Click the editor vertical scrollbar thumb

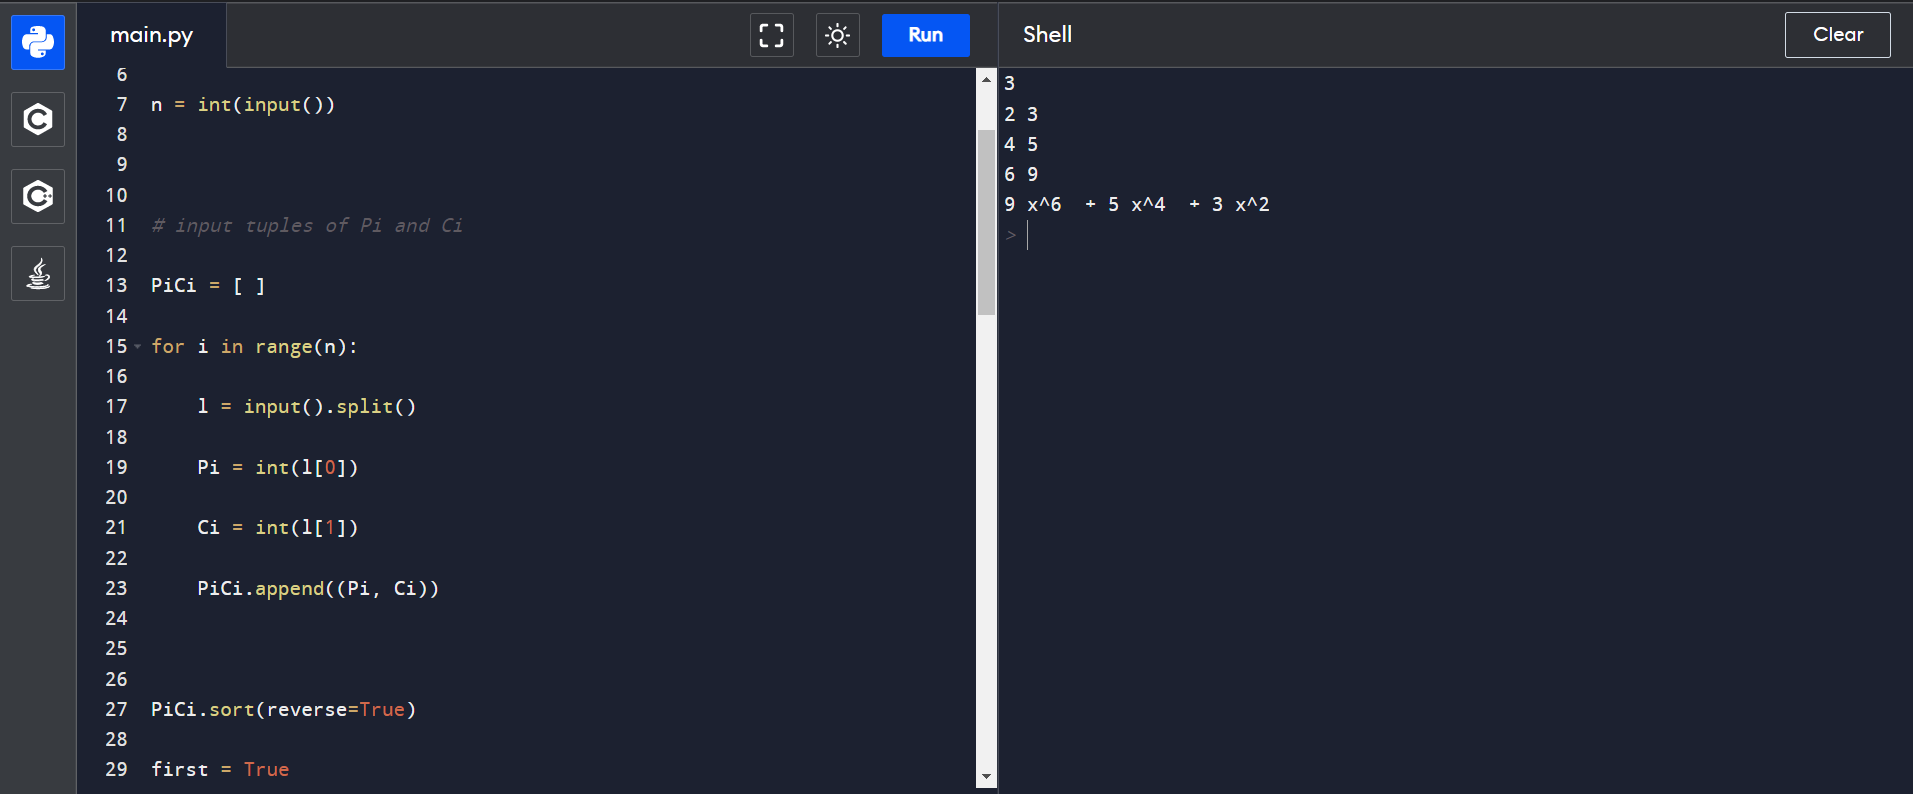pos(986,220)
